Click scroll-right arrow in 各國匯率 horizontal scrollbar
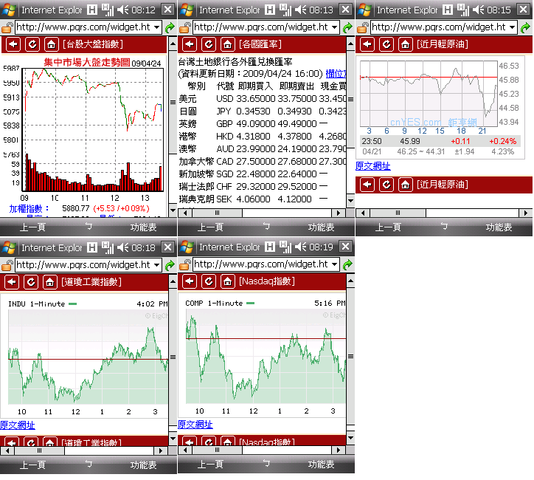Viewport: 534px width, 480px height. pos(338,213)
